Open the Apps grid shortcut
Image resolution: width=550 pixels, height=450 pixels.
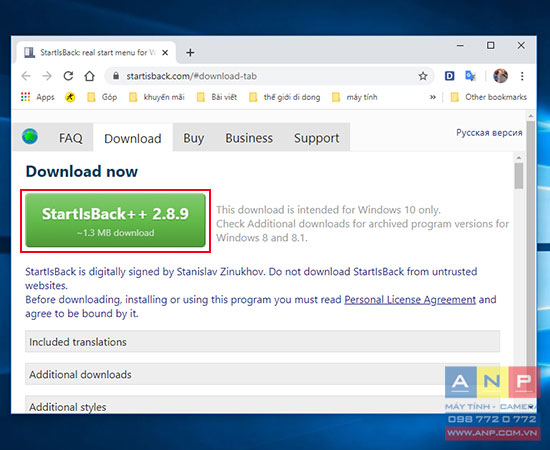(38, 97)
